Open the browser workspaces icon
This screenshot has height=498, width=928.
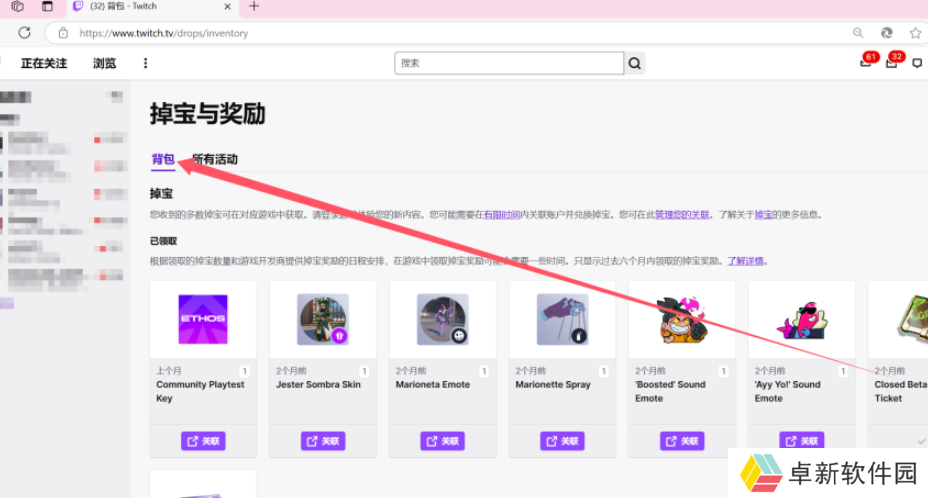[18, 7]
